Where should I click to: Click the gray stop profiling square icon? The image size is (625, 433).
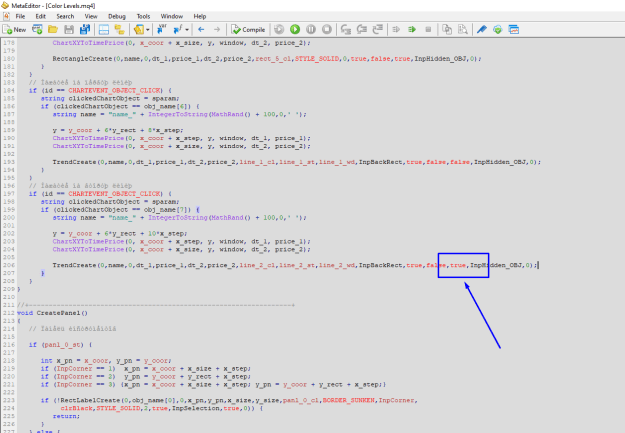pos(428,30)
